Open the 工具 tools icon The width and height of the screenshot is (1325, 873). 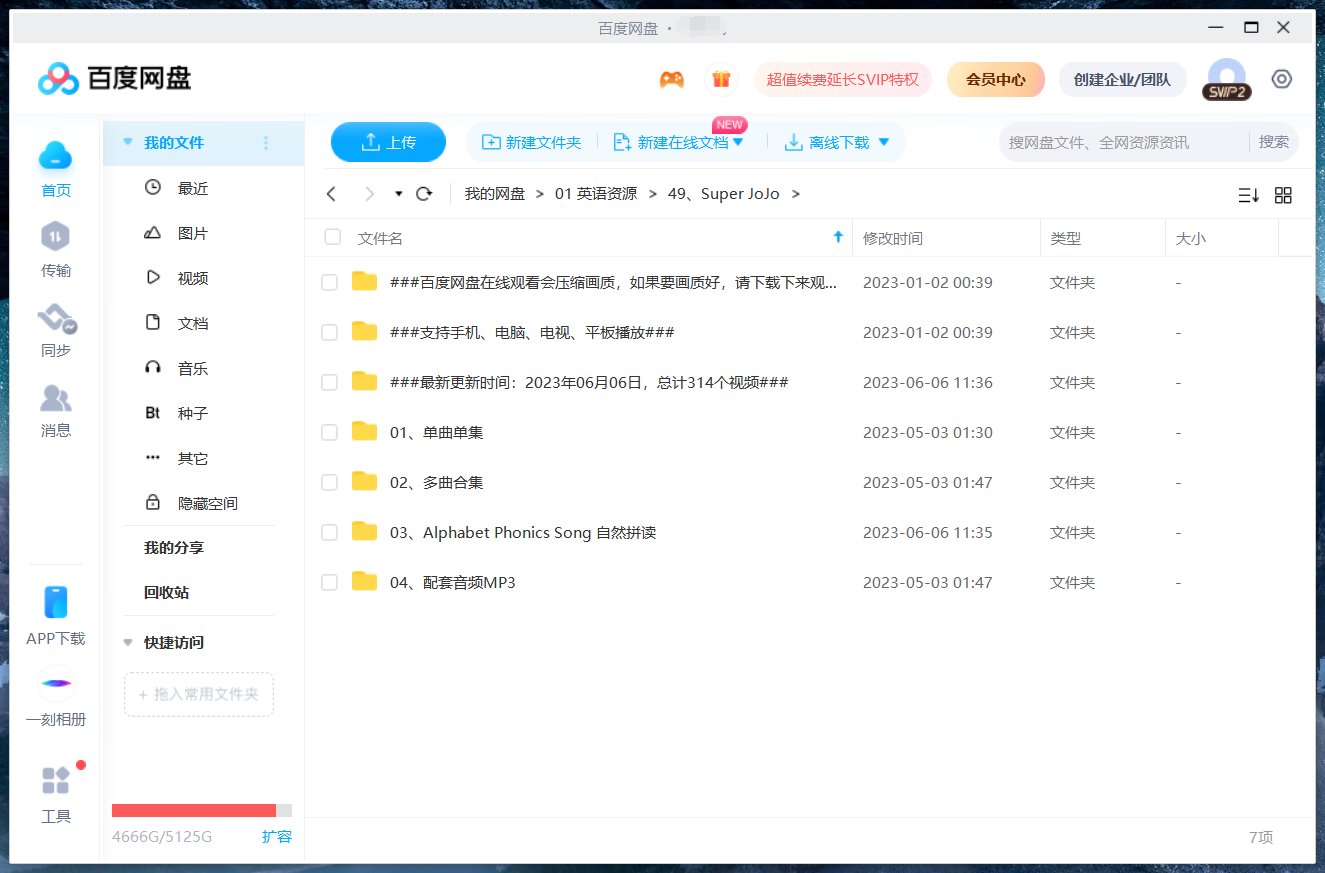[x=56, y=781]
